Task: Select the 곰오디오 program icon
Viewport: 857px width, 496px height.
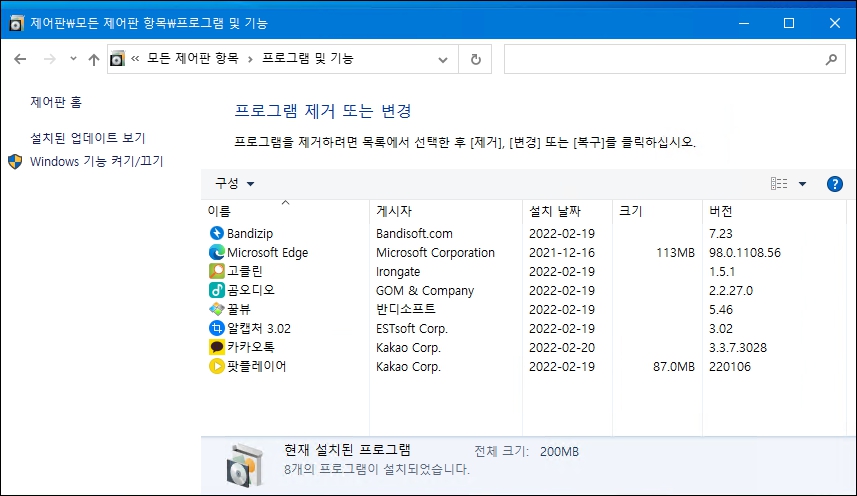Action: [x=216, y=290]
